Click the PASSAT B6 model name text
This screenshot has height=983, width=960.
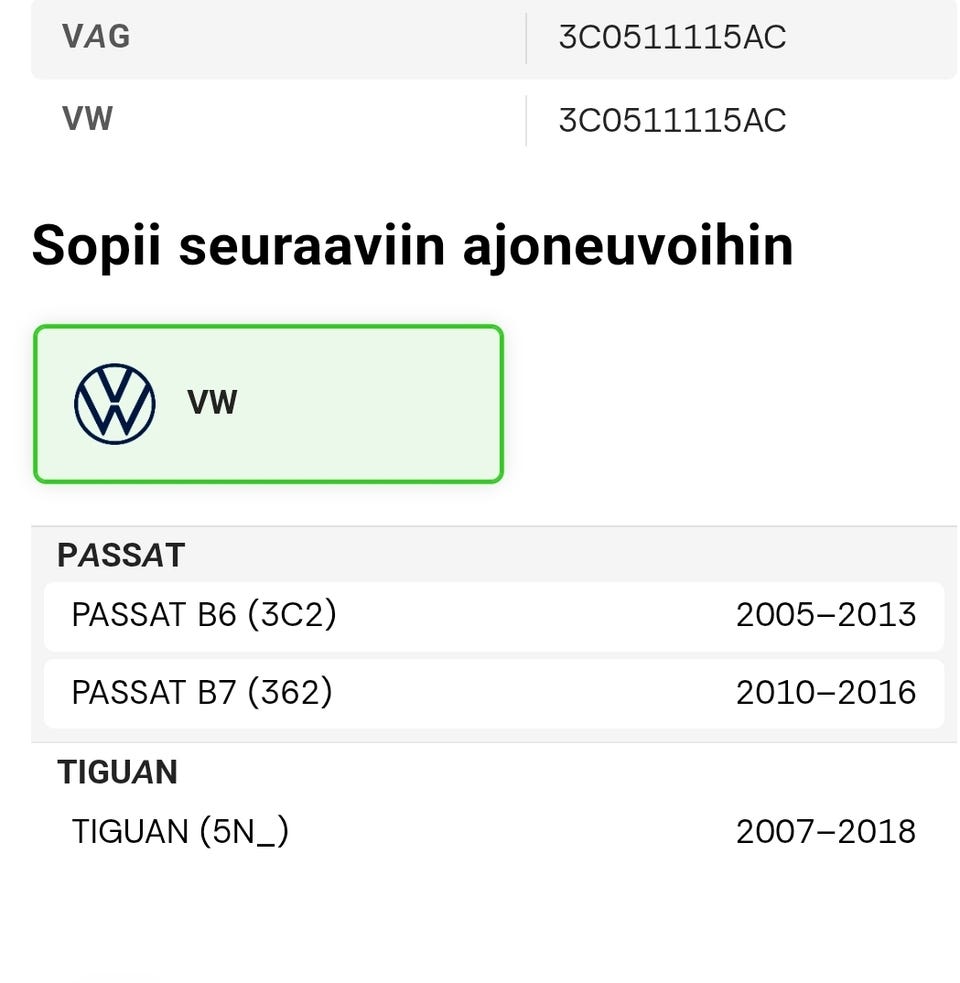[x=204, y=615]
